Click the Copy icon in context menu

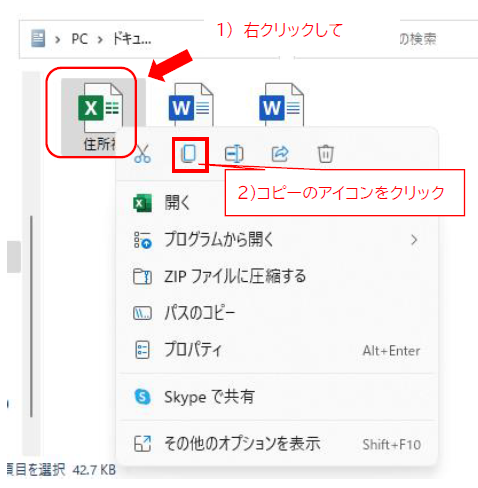[189, 154]
